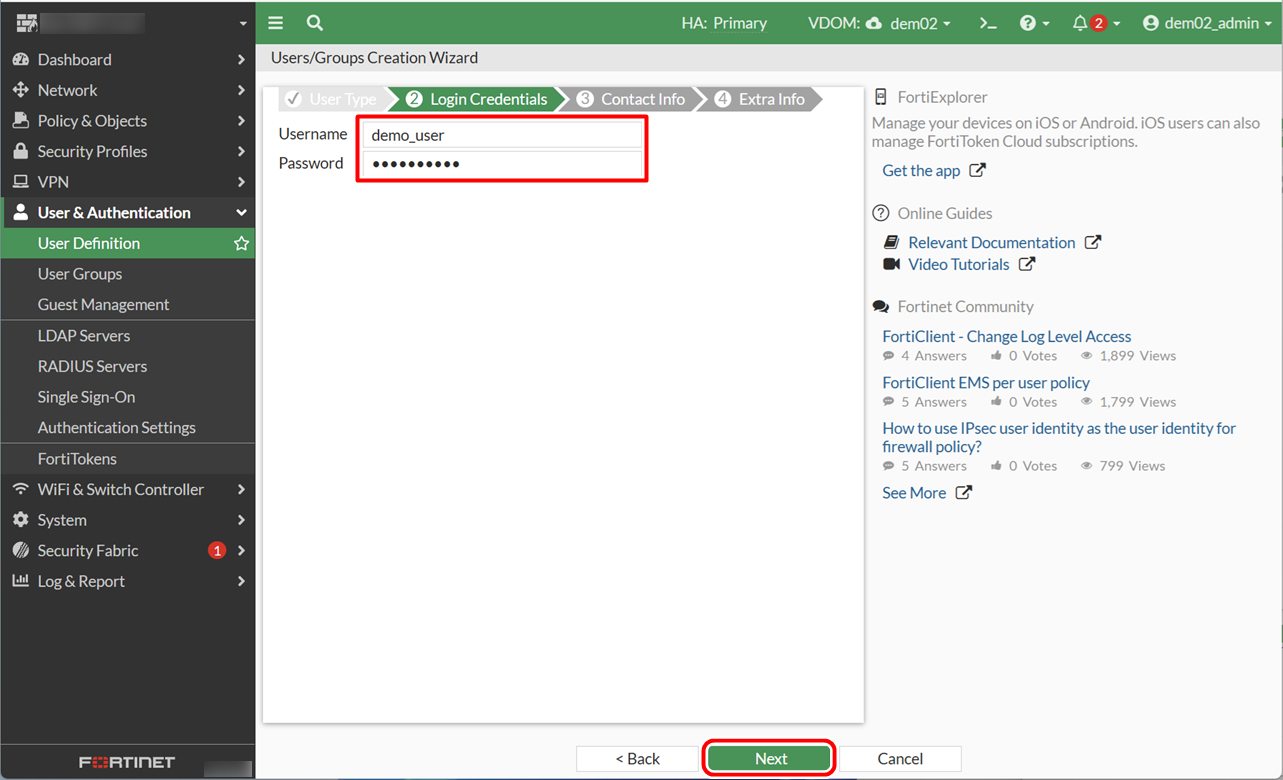Image resolution: width=1283 pixels, height=780 pixels.
Task: Expand the System menu chevron
Action: click(241, 520)
